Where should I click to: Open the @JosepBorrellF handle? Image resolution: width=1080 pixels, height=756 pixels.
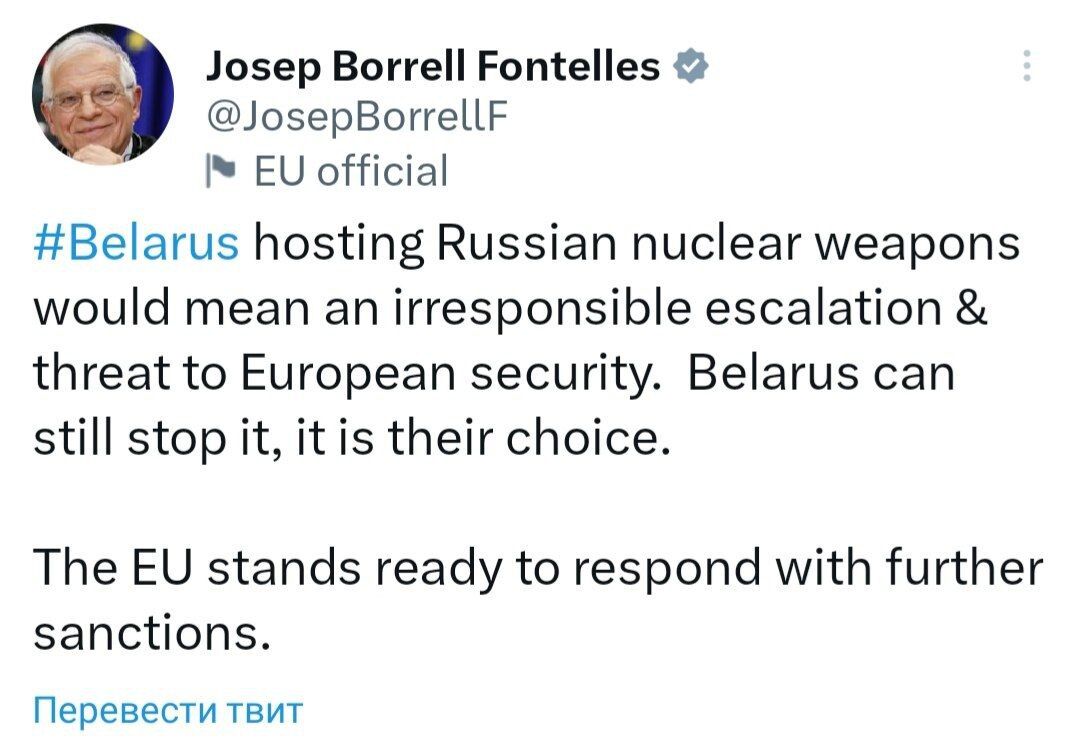click(x=357, y=119)
